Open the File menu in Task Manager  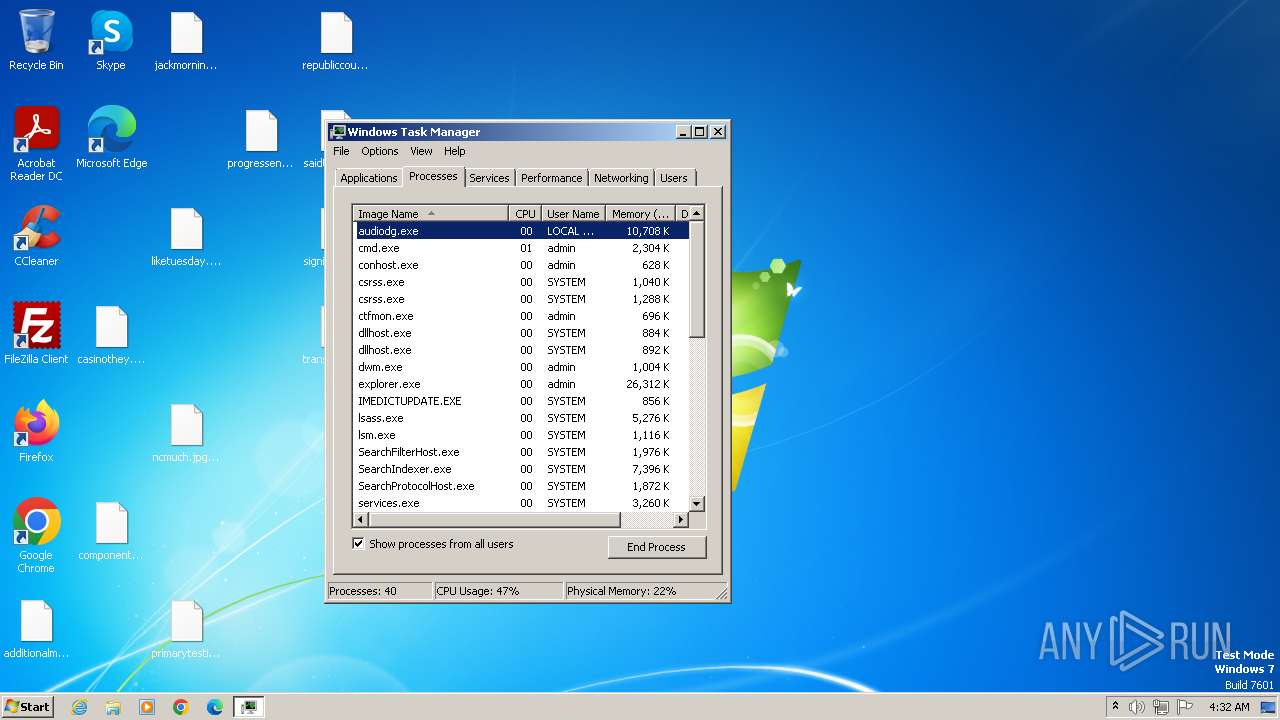coord(341,151)
